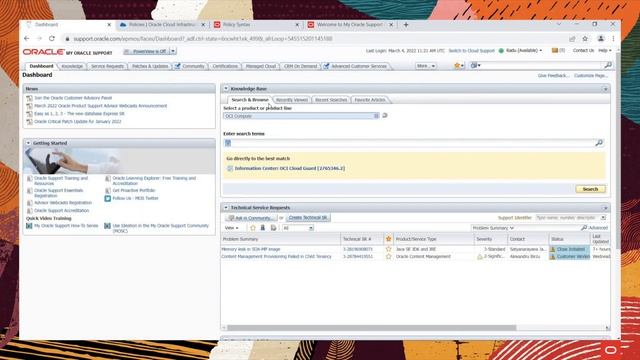Screen dimensions: 640x360
Task: Click the Create Technical SR button
Action: tap(308, 218)
